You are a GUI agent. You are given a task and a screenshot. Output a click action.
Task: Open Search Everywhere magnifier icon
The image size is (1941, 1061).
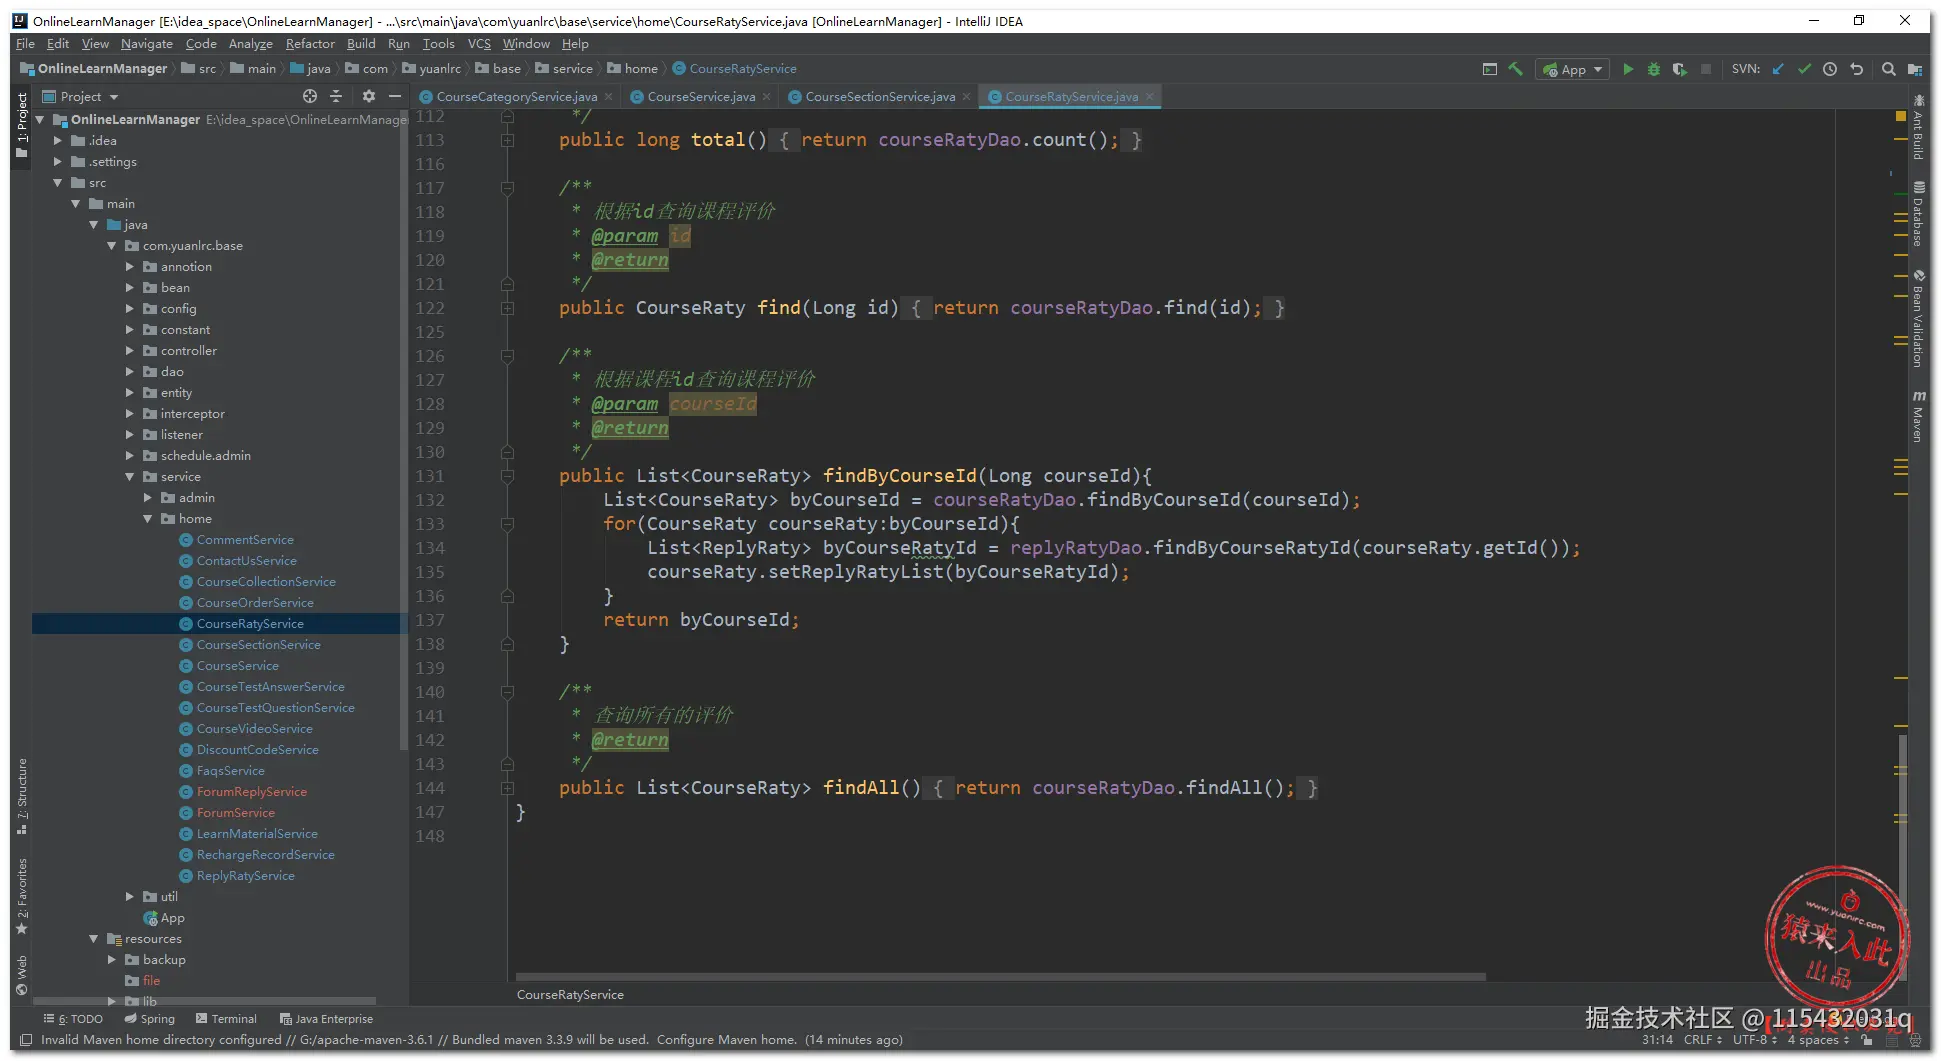click(x=1888, y=69)
